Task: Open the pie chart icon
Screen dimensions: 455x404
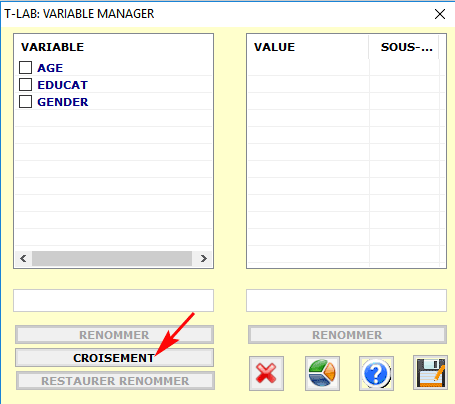Action: point(322,373)
